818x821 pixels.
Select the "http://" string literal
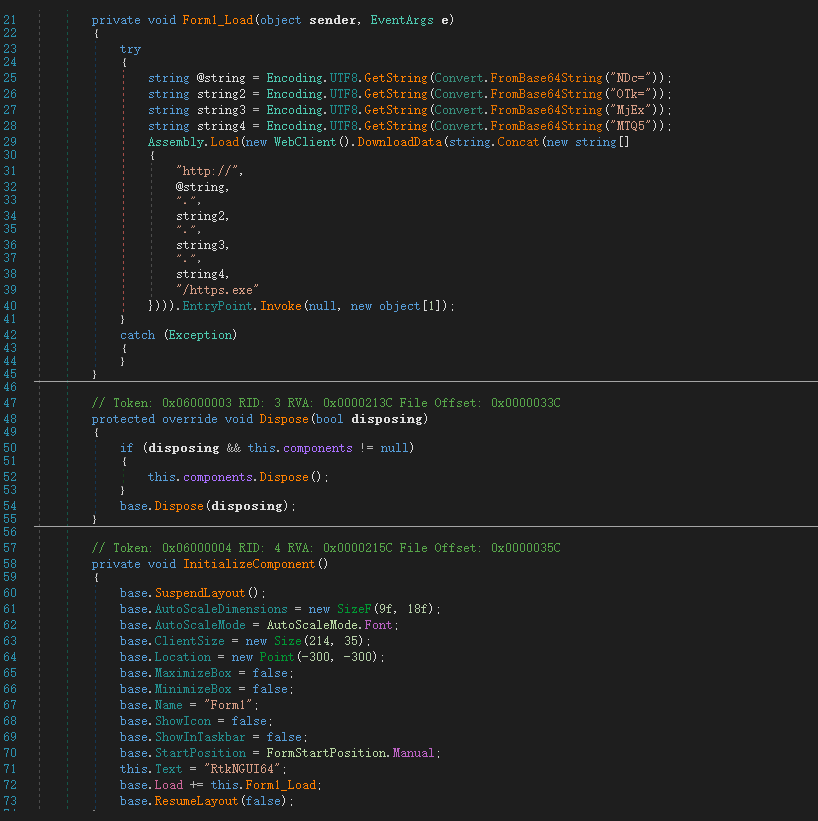(x=207, y=171)
